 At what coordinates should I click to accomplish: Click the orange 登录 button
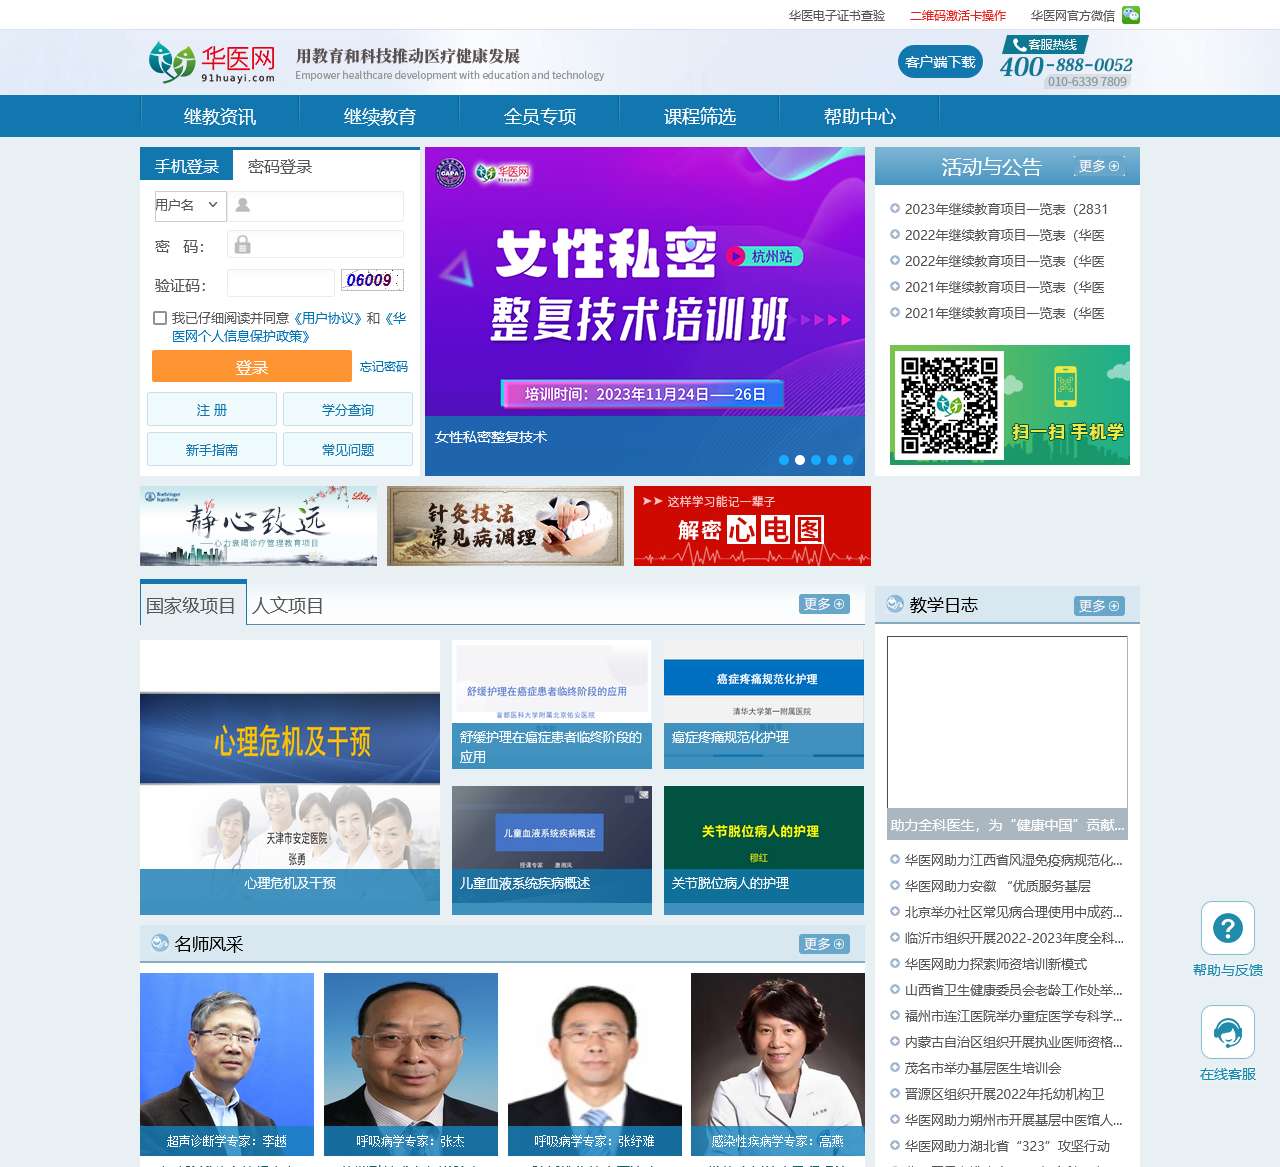coord(252,366)
